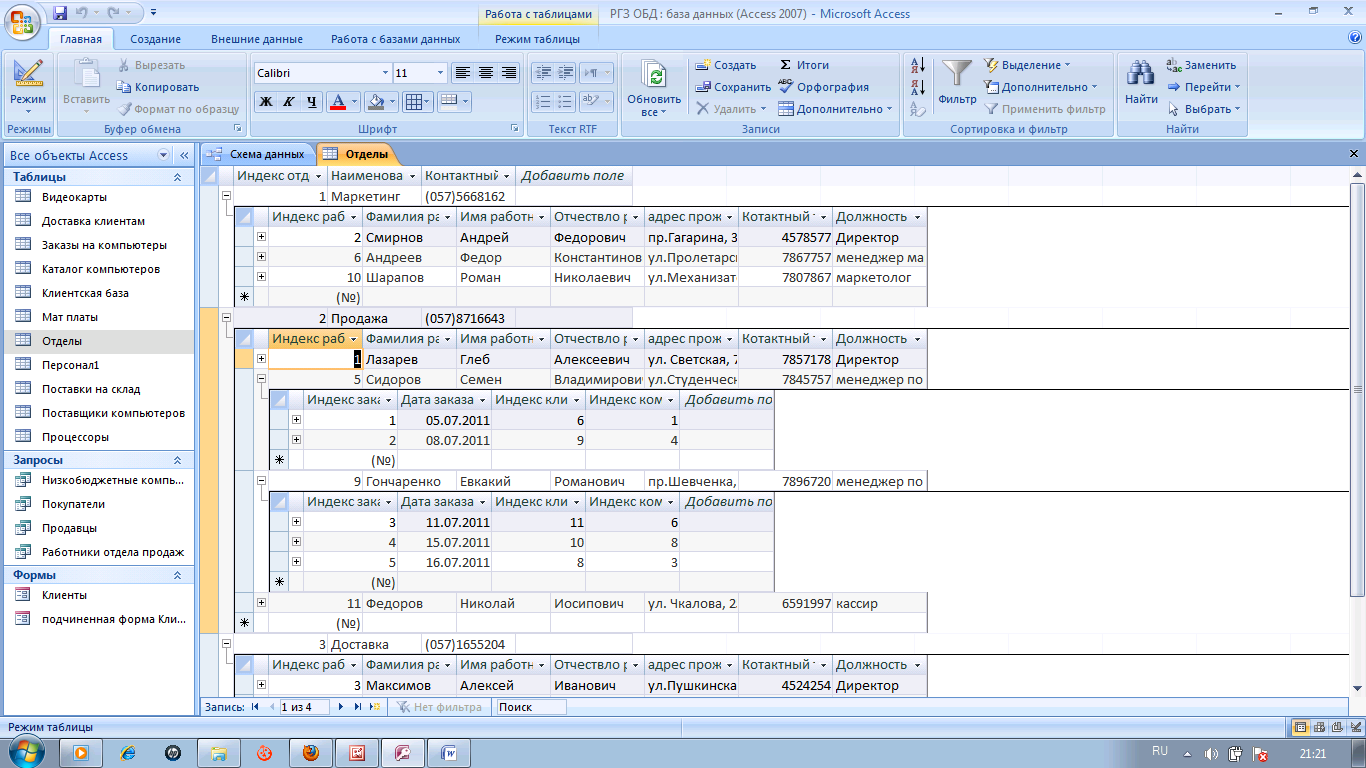Image resolution: width=1366 pixels, height=768 pixels.
Task: Expand the Федоров row subdatasheet
Action: (x=261, y=603)
